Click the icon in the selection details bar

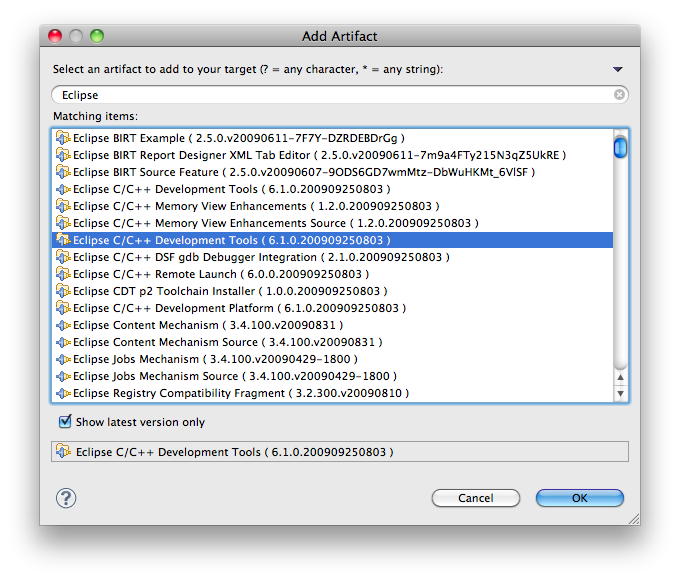[63, 451]
